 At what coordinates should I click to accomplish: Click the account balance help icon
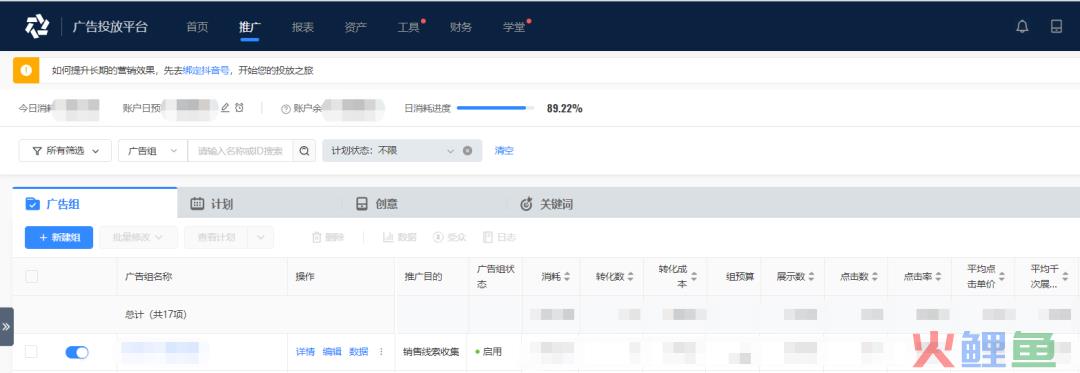[x=286, y=109]
